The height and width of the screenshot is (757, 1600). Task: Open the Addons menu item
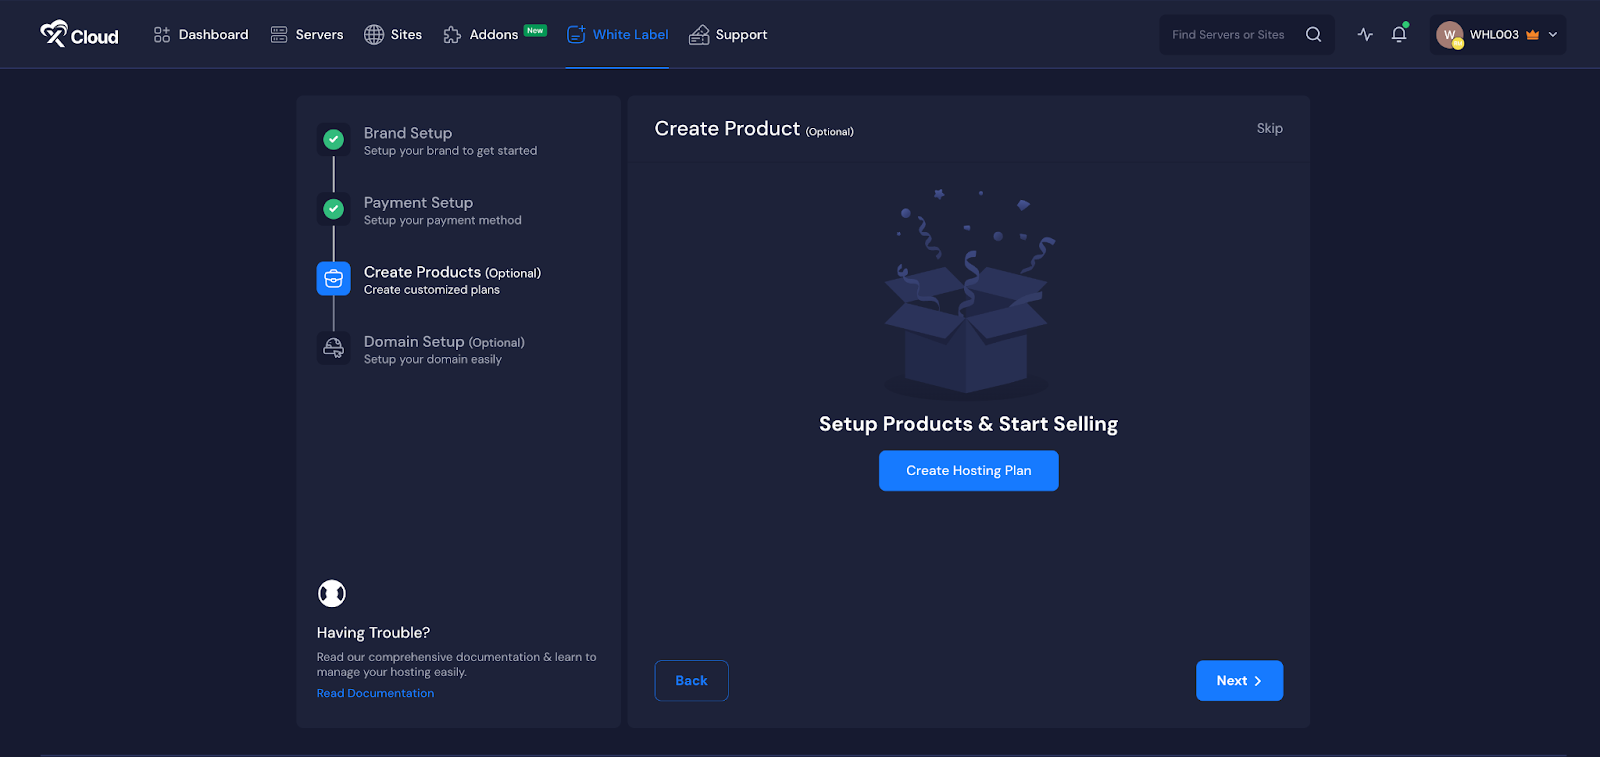coord(482,35)
